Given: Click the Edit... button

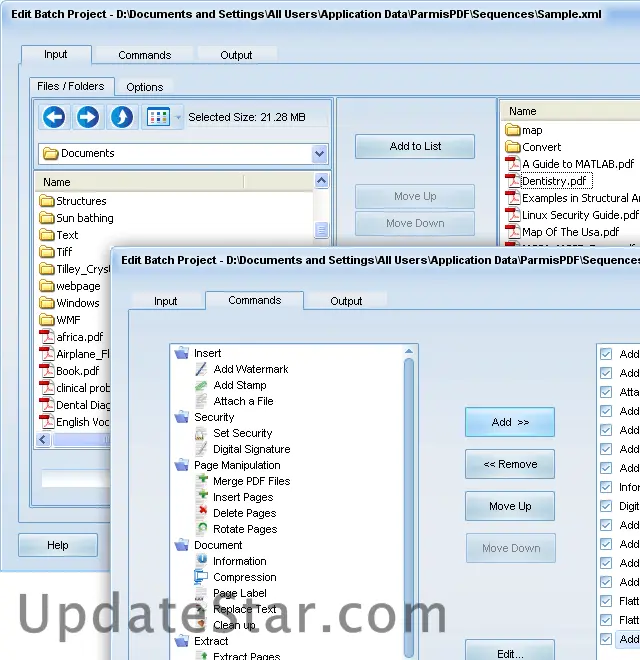Looking at the screenshot, I should 510,652.
